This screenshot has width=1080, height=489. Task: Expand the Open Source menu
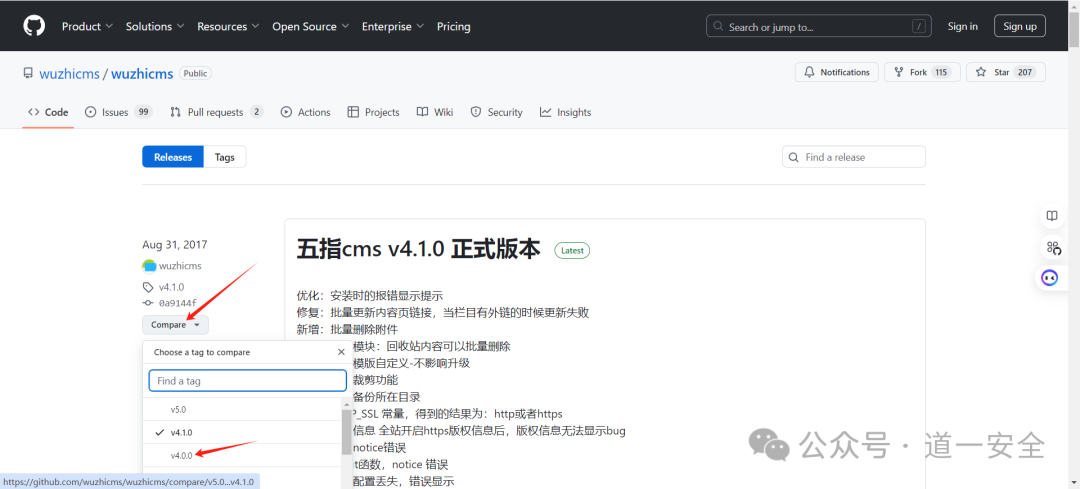pos(311,26)
